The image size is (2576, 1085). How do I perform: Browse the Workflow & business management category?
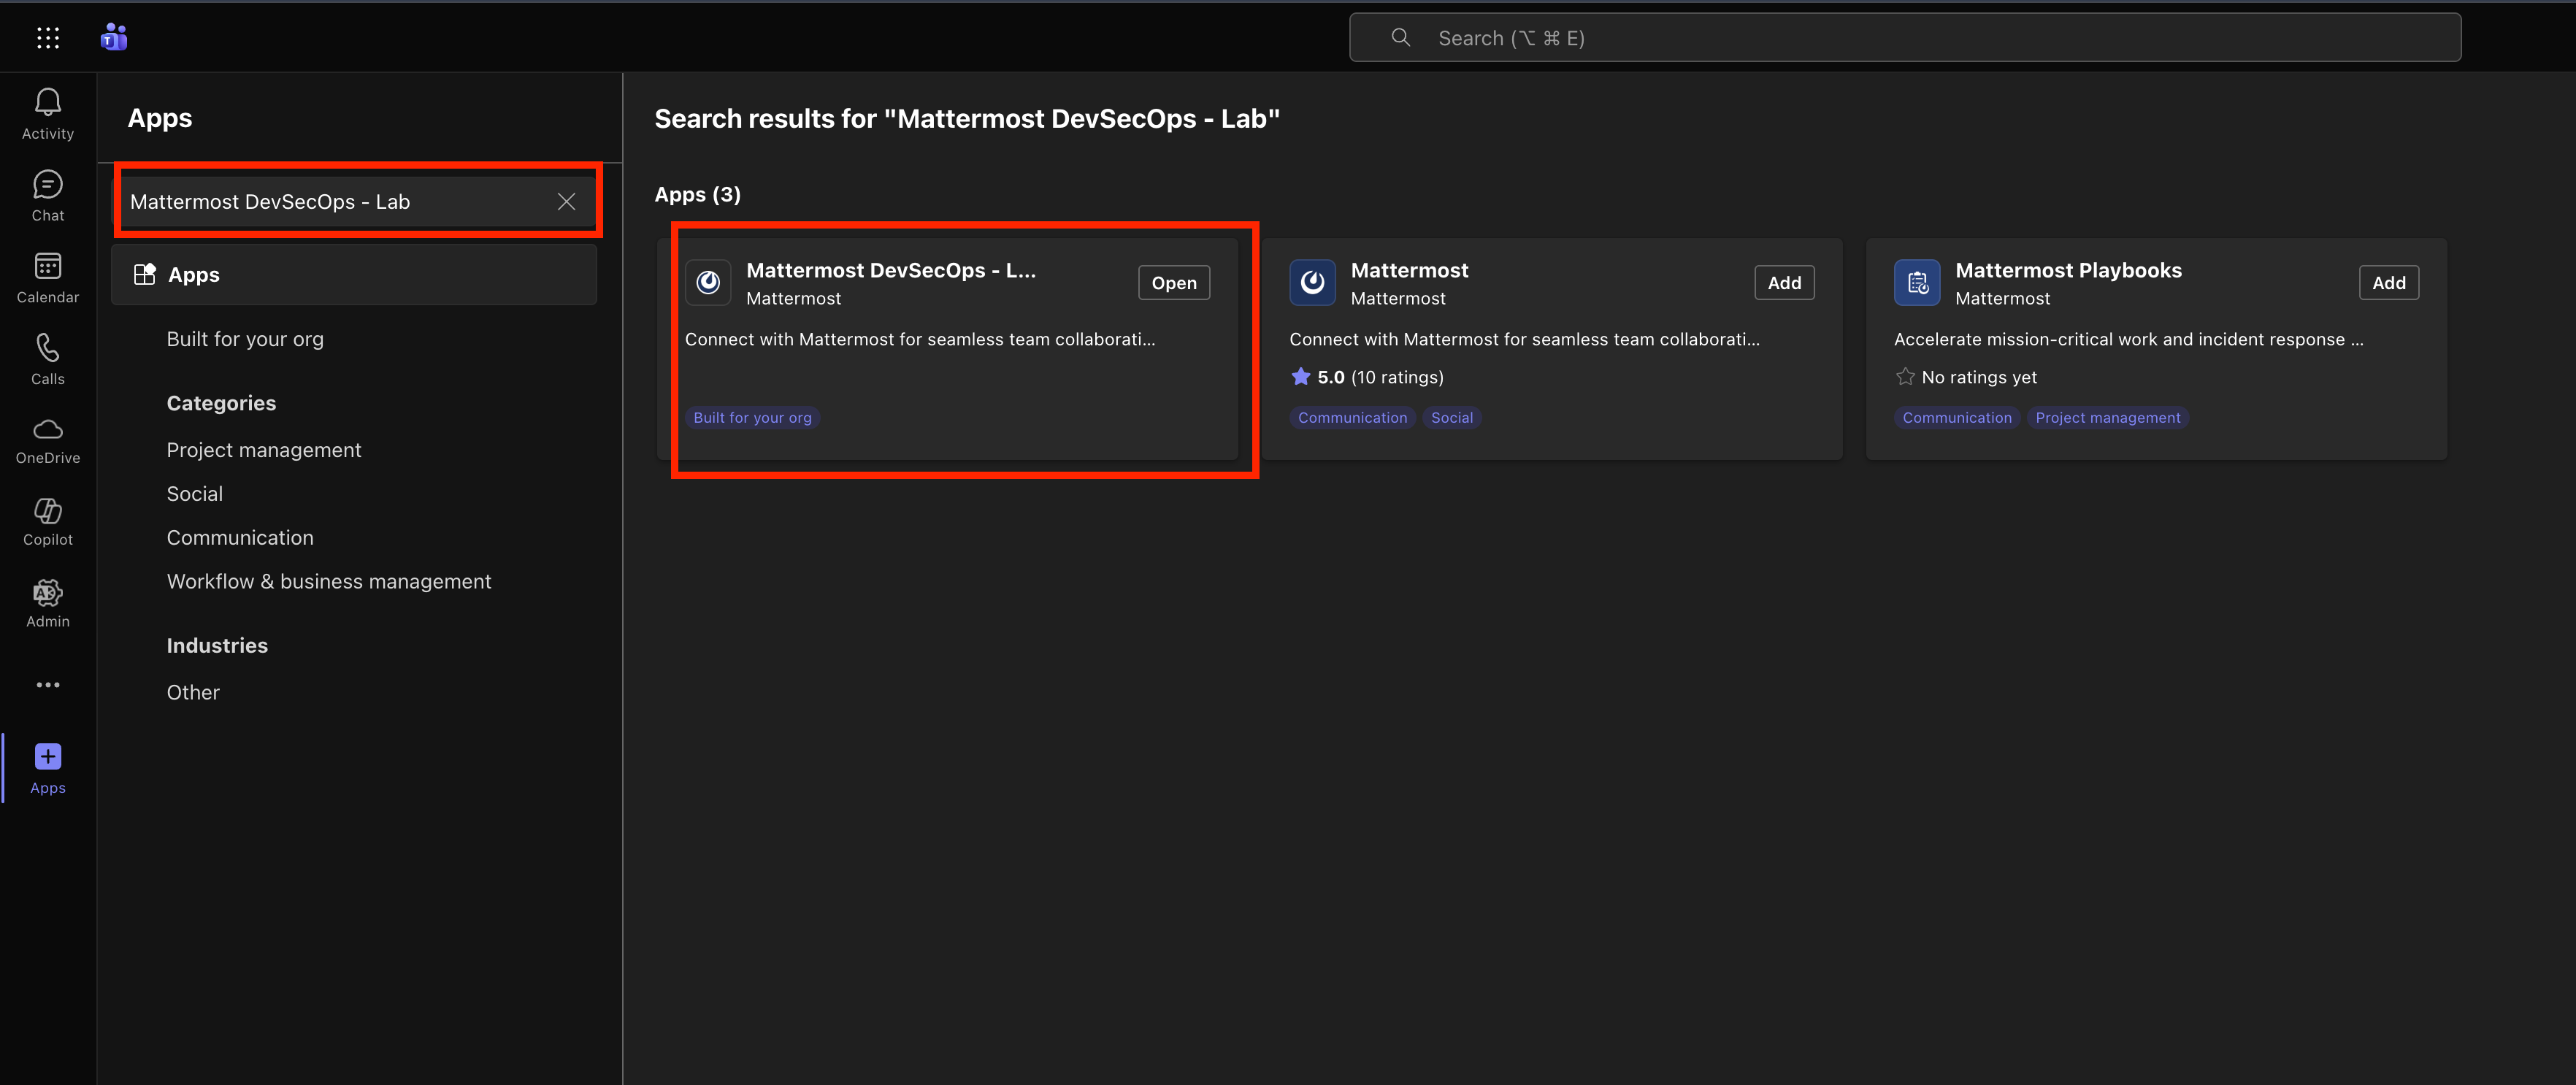click(328, 580)
